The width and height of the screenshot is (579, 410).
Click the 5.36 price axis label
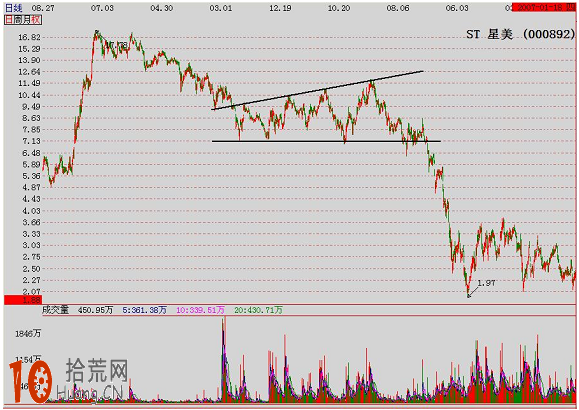click(x=31, y=176)
